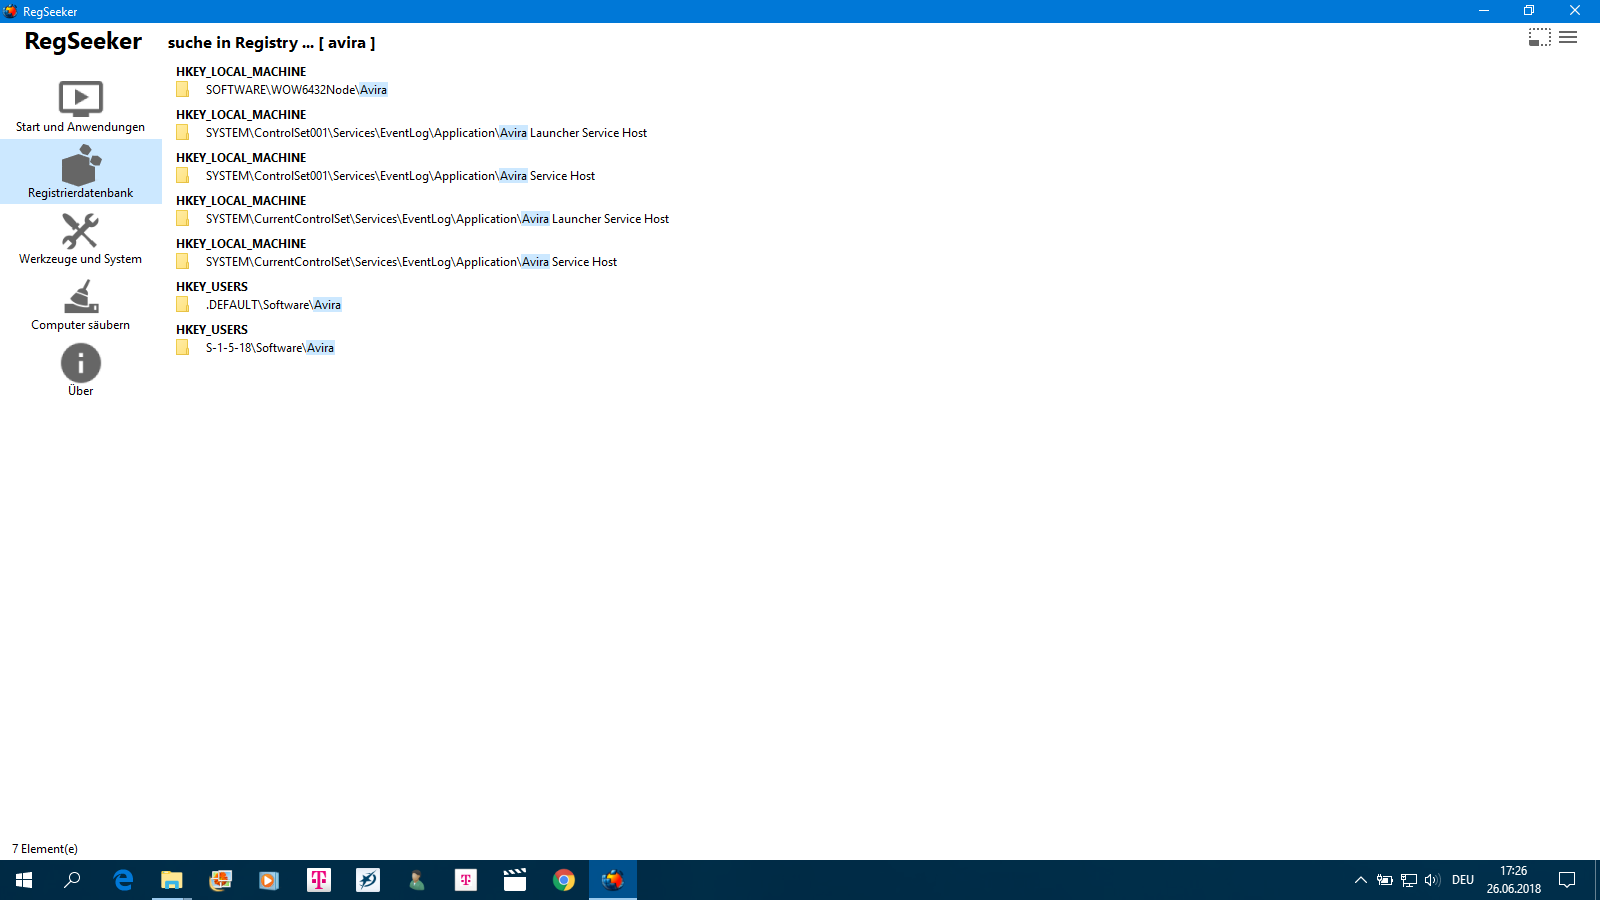1600x900 pixels.
Task: Click the dotted selection-mode icon
Action: [1539, 38]
